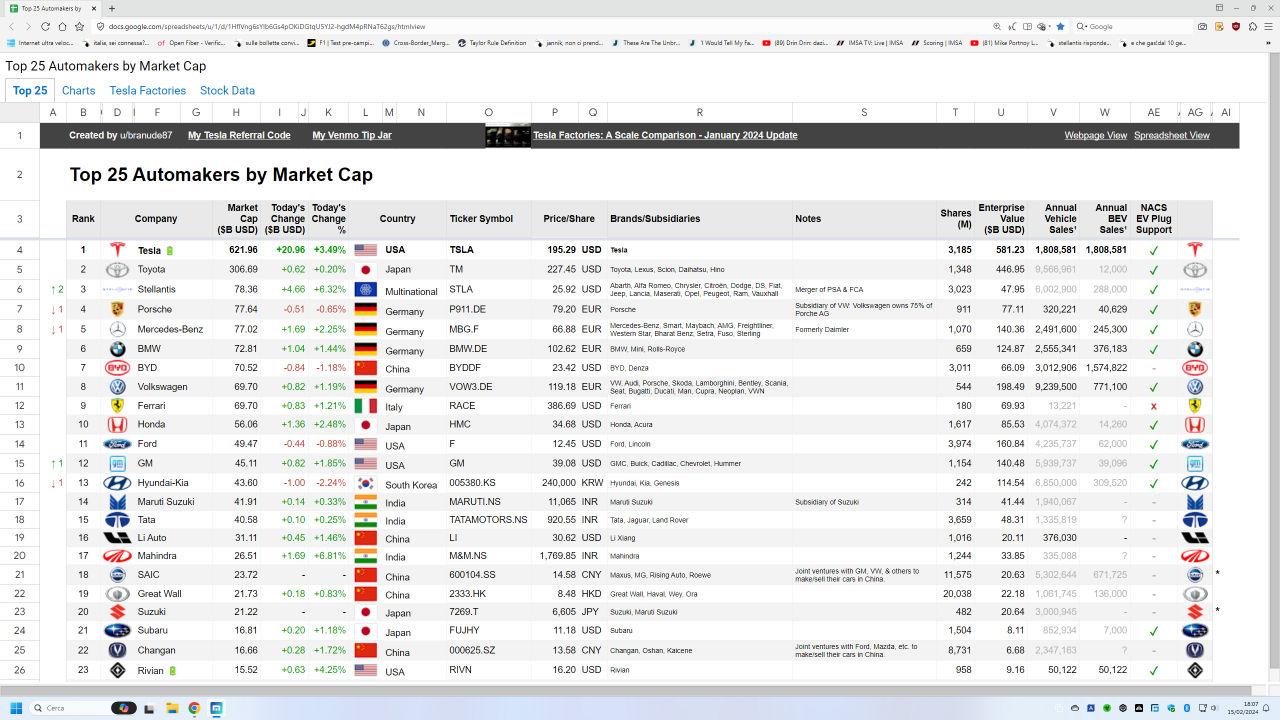Click the Spreadsheet View link
This screenshot has width=1280, height=720.
(1171, 136)
